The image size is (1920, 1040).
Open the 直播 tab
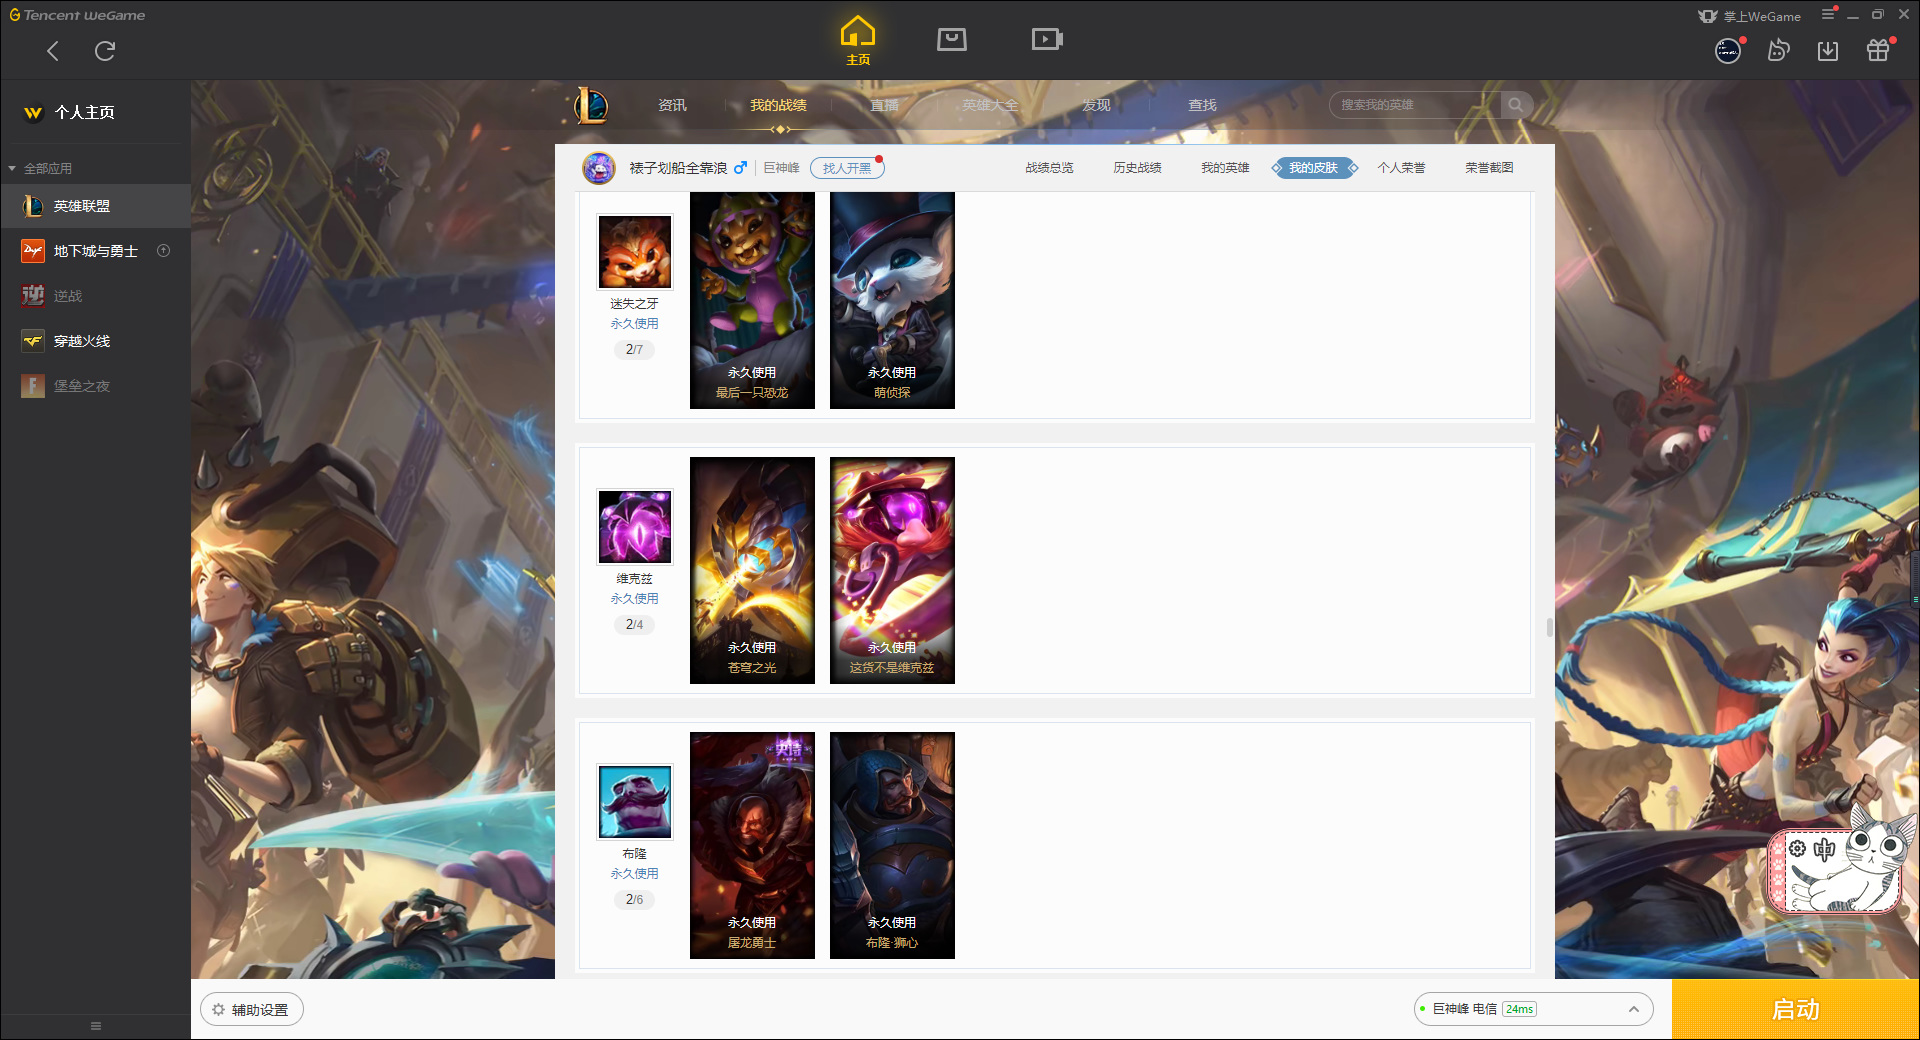(884, 105)
